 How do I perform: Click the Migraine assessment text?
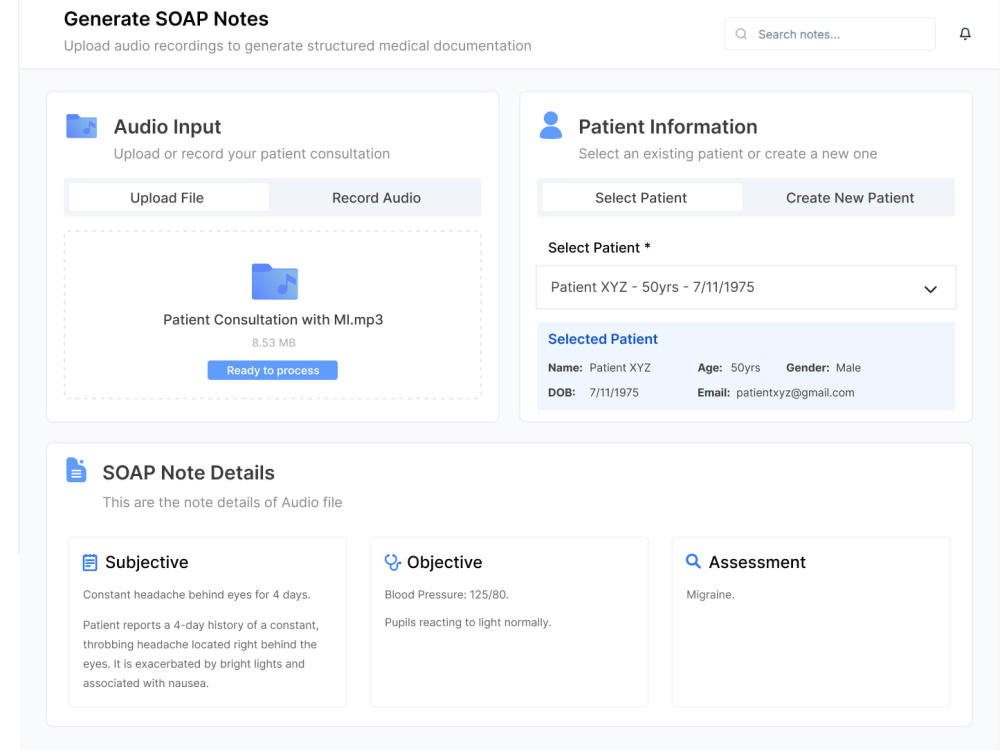point(710,594)
